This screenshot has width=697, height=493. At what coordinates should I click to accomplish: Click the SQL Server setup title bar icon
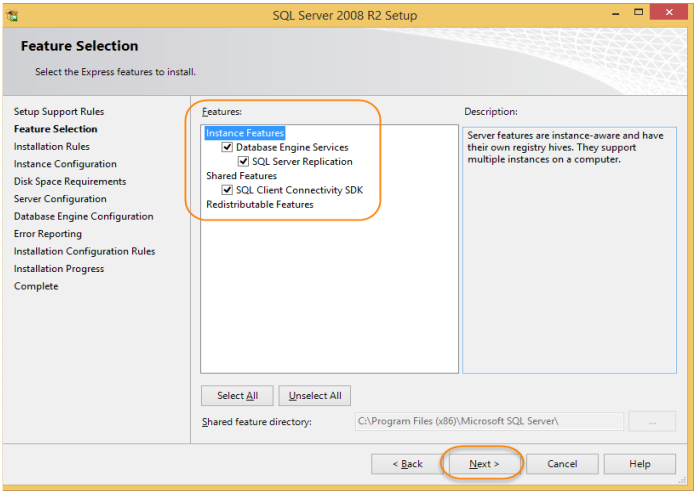click(12, 16)
